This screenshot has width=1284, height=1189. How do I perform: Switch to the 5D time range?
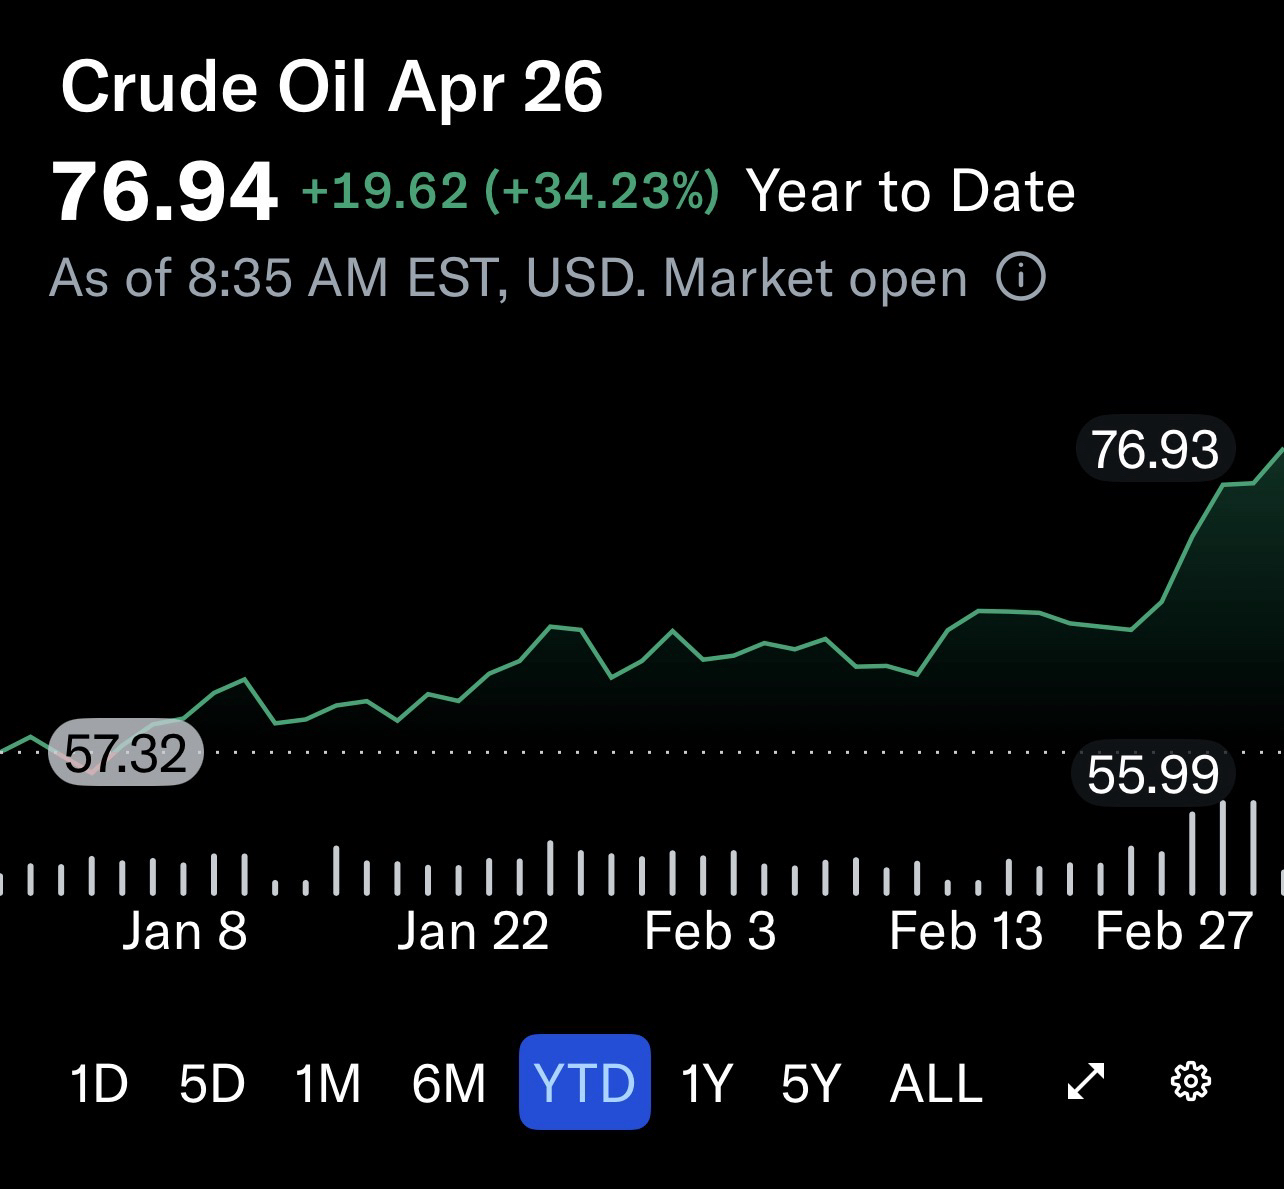[x=212, y=1083]
